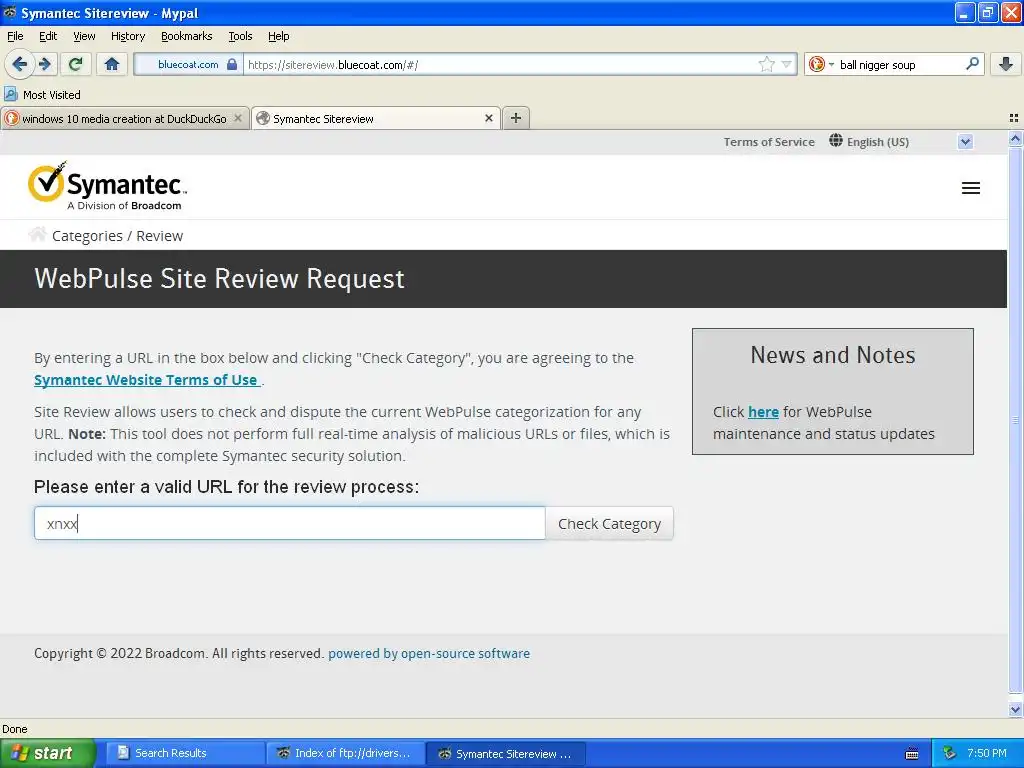
Task: Click the page scrollbar down arrow
Action: coord(1015,709)
